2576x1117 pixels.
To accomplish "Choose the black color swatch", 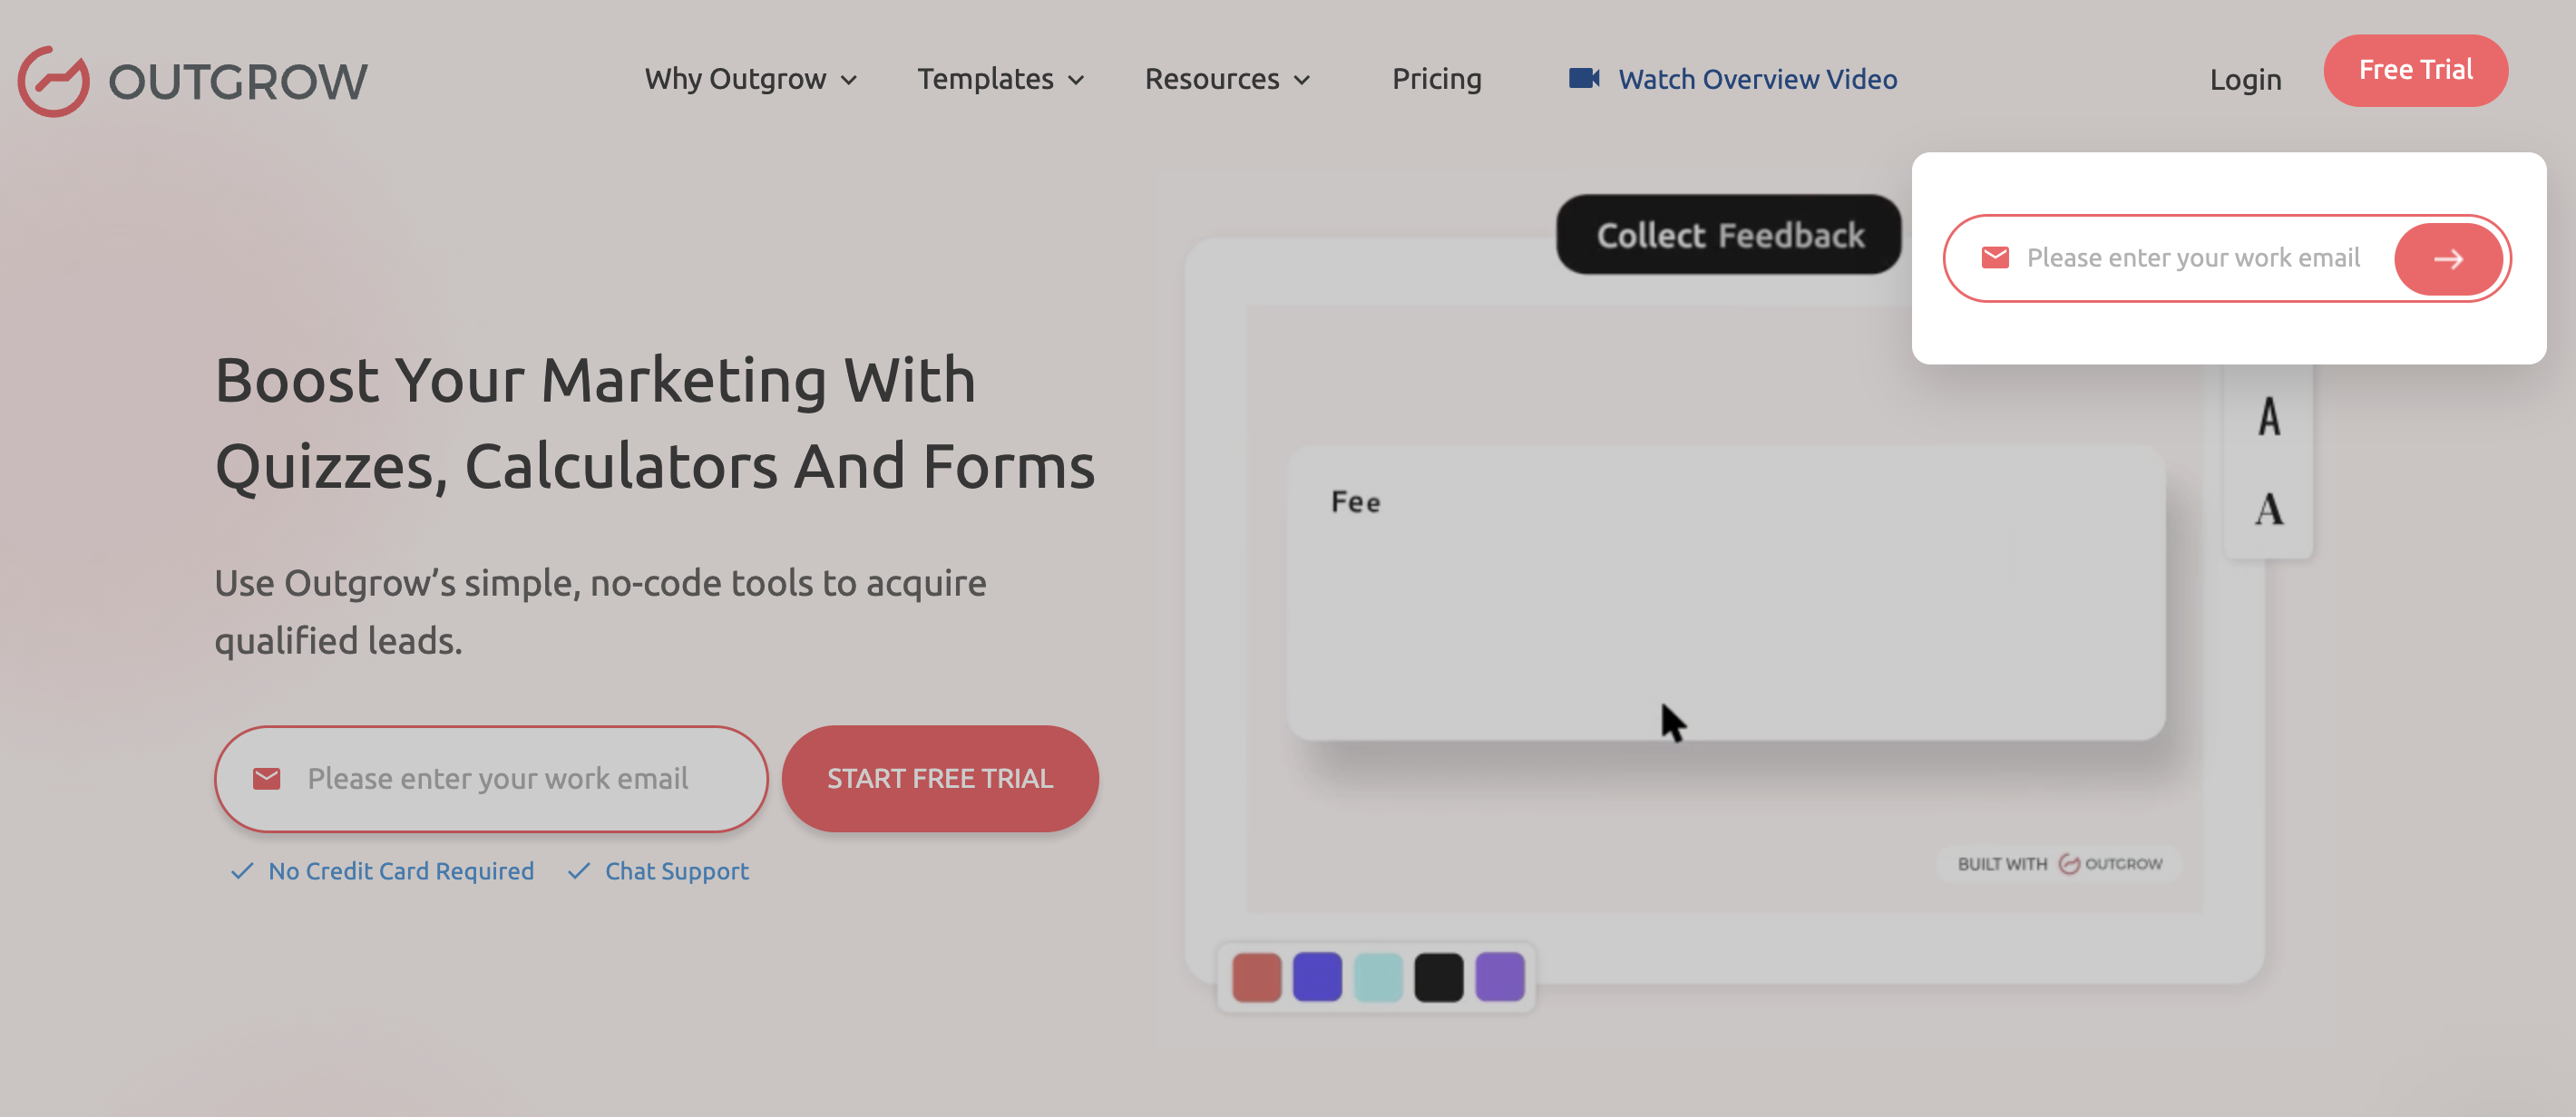I will pos(1438,977).
